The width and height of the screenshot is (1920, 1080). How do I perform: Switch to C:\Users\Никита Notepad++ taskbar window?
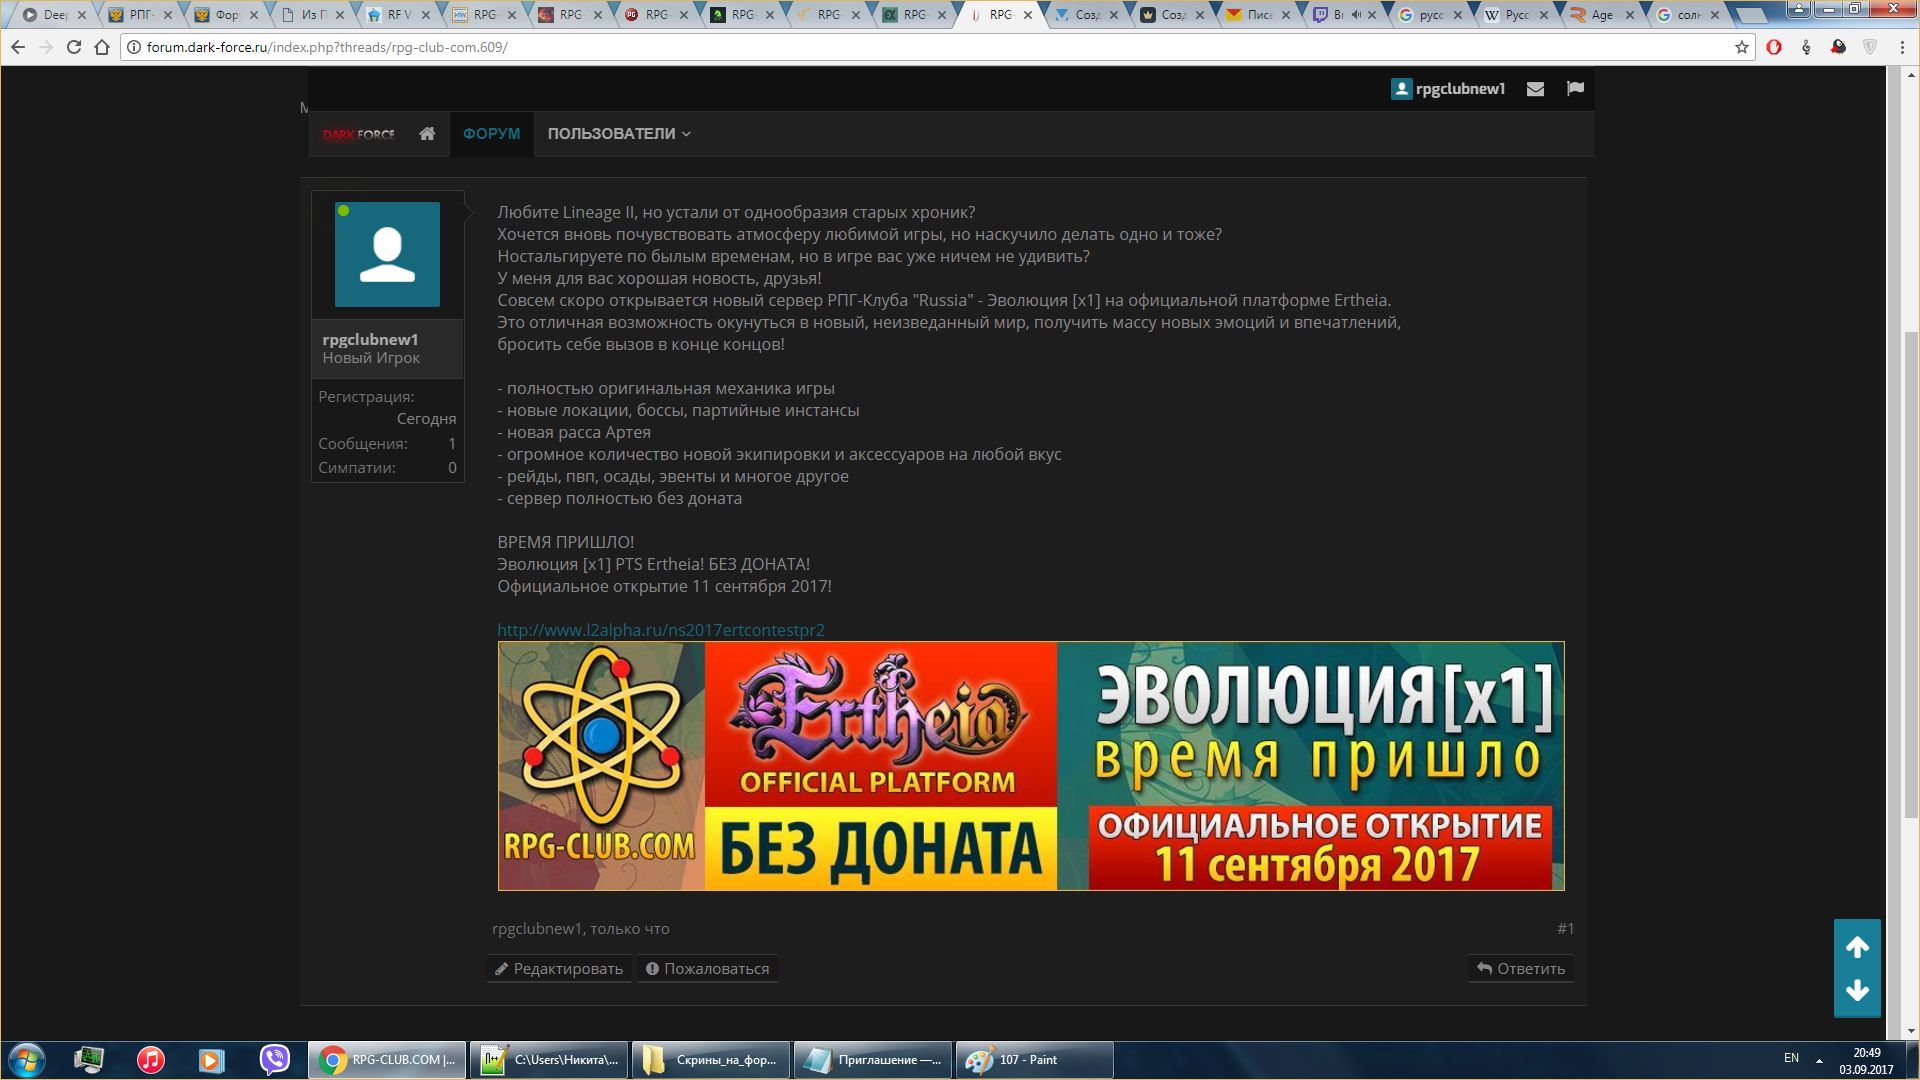tap(549, 1060)
